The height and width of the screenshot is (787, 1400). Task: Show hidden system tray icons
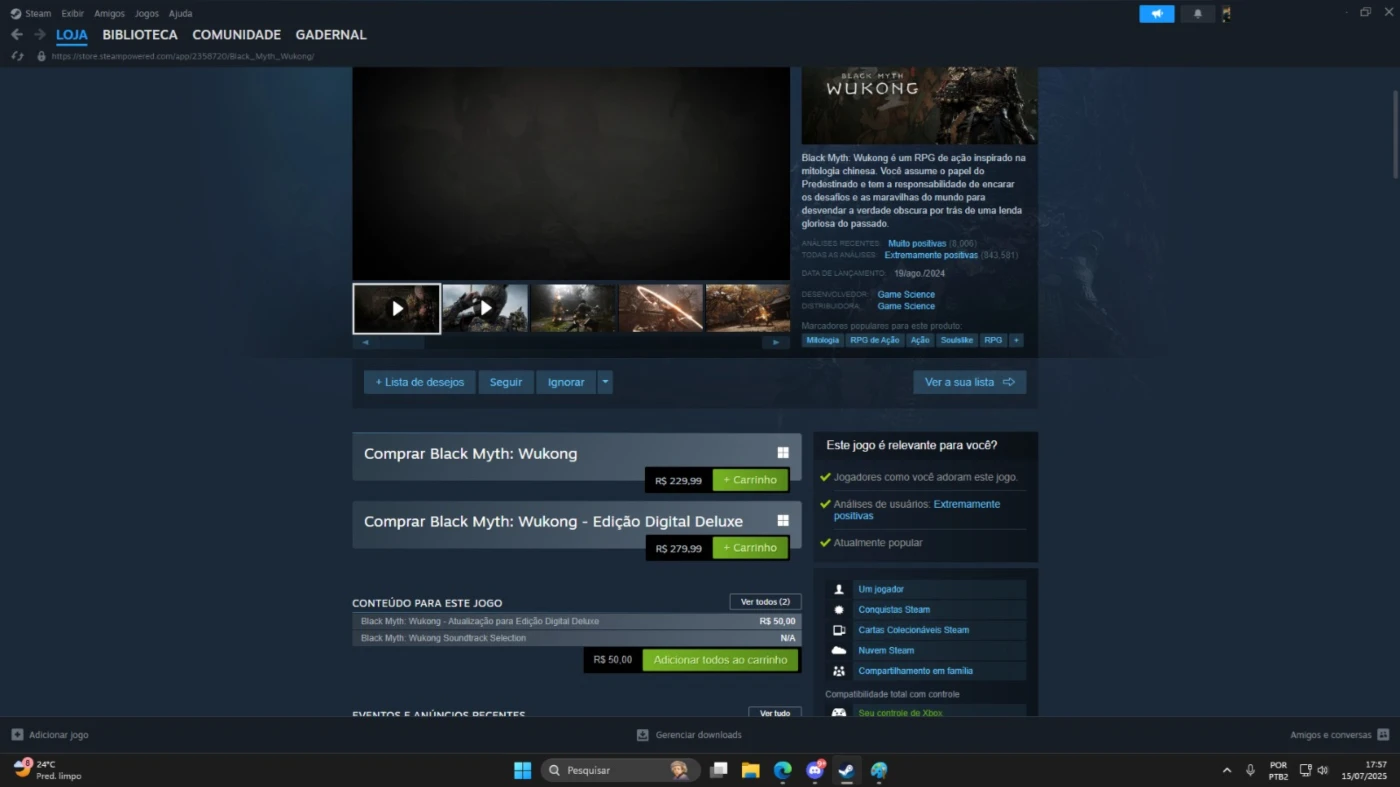point(1227,770)
